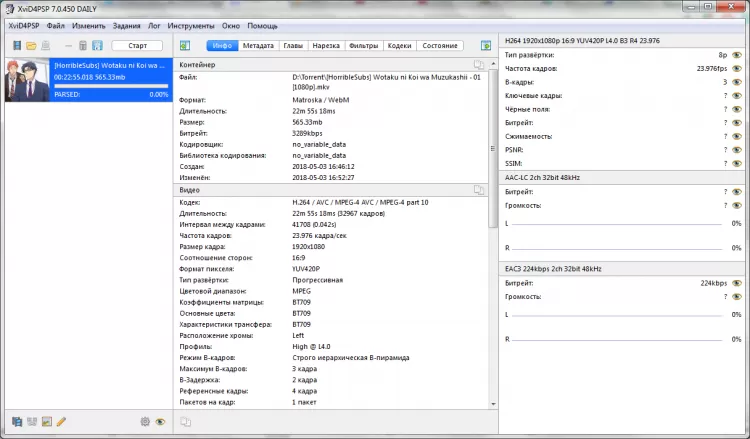The image size is (750, 439).
Task: Click the filmstrip add-video icon in toolbar
Action: coord(17,45)
